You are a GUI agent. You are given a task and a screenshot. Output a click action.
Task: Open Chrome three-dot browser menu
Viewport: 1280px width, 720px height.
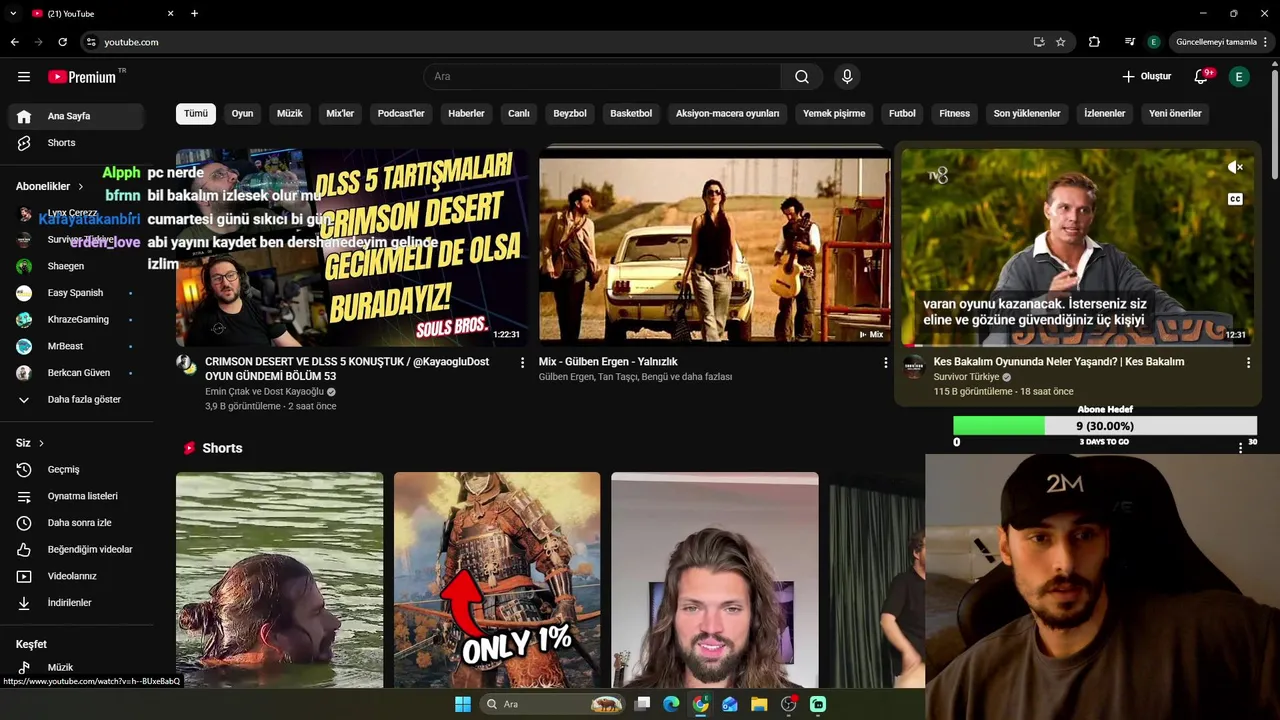click(x=1266, y=42)
